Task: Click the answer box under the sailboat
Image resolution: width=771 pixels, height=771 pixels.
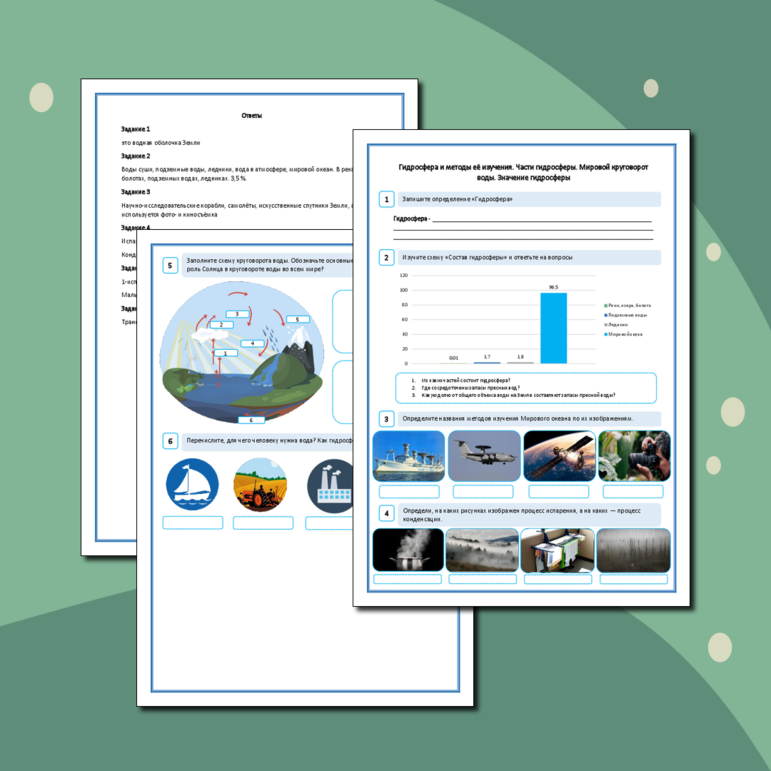Action: pos(192,523)
